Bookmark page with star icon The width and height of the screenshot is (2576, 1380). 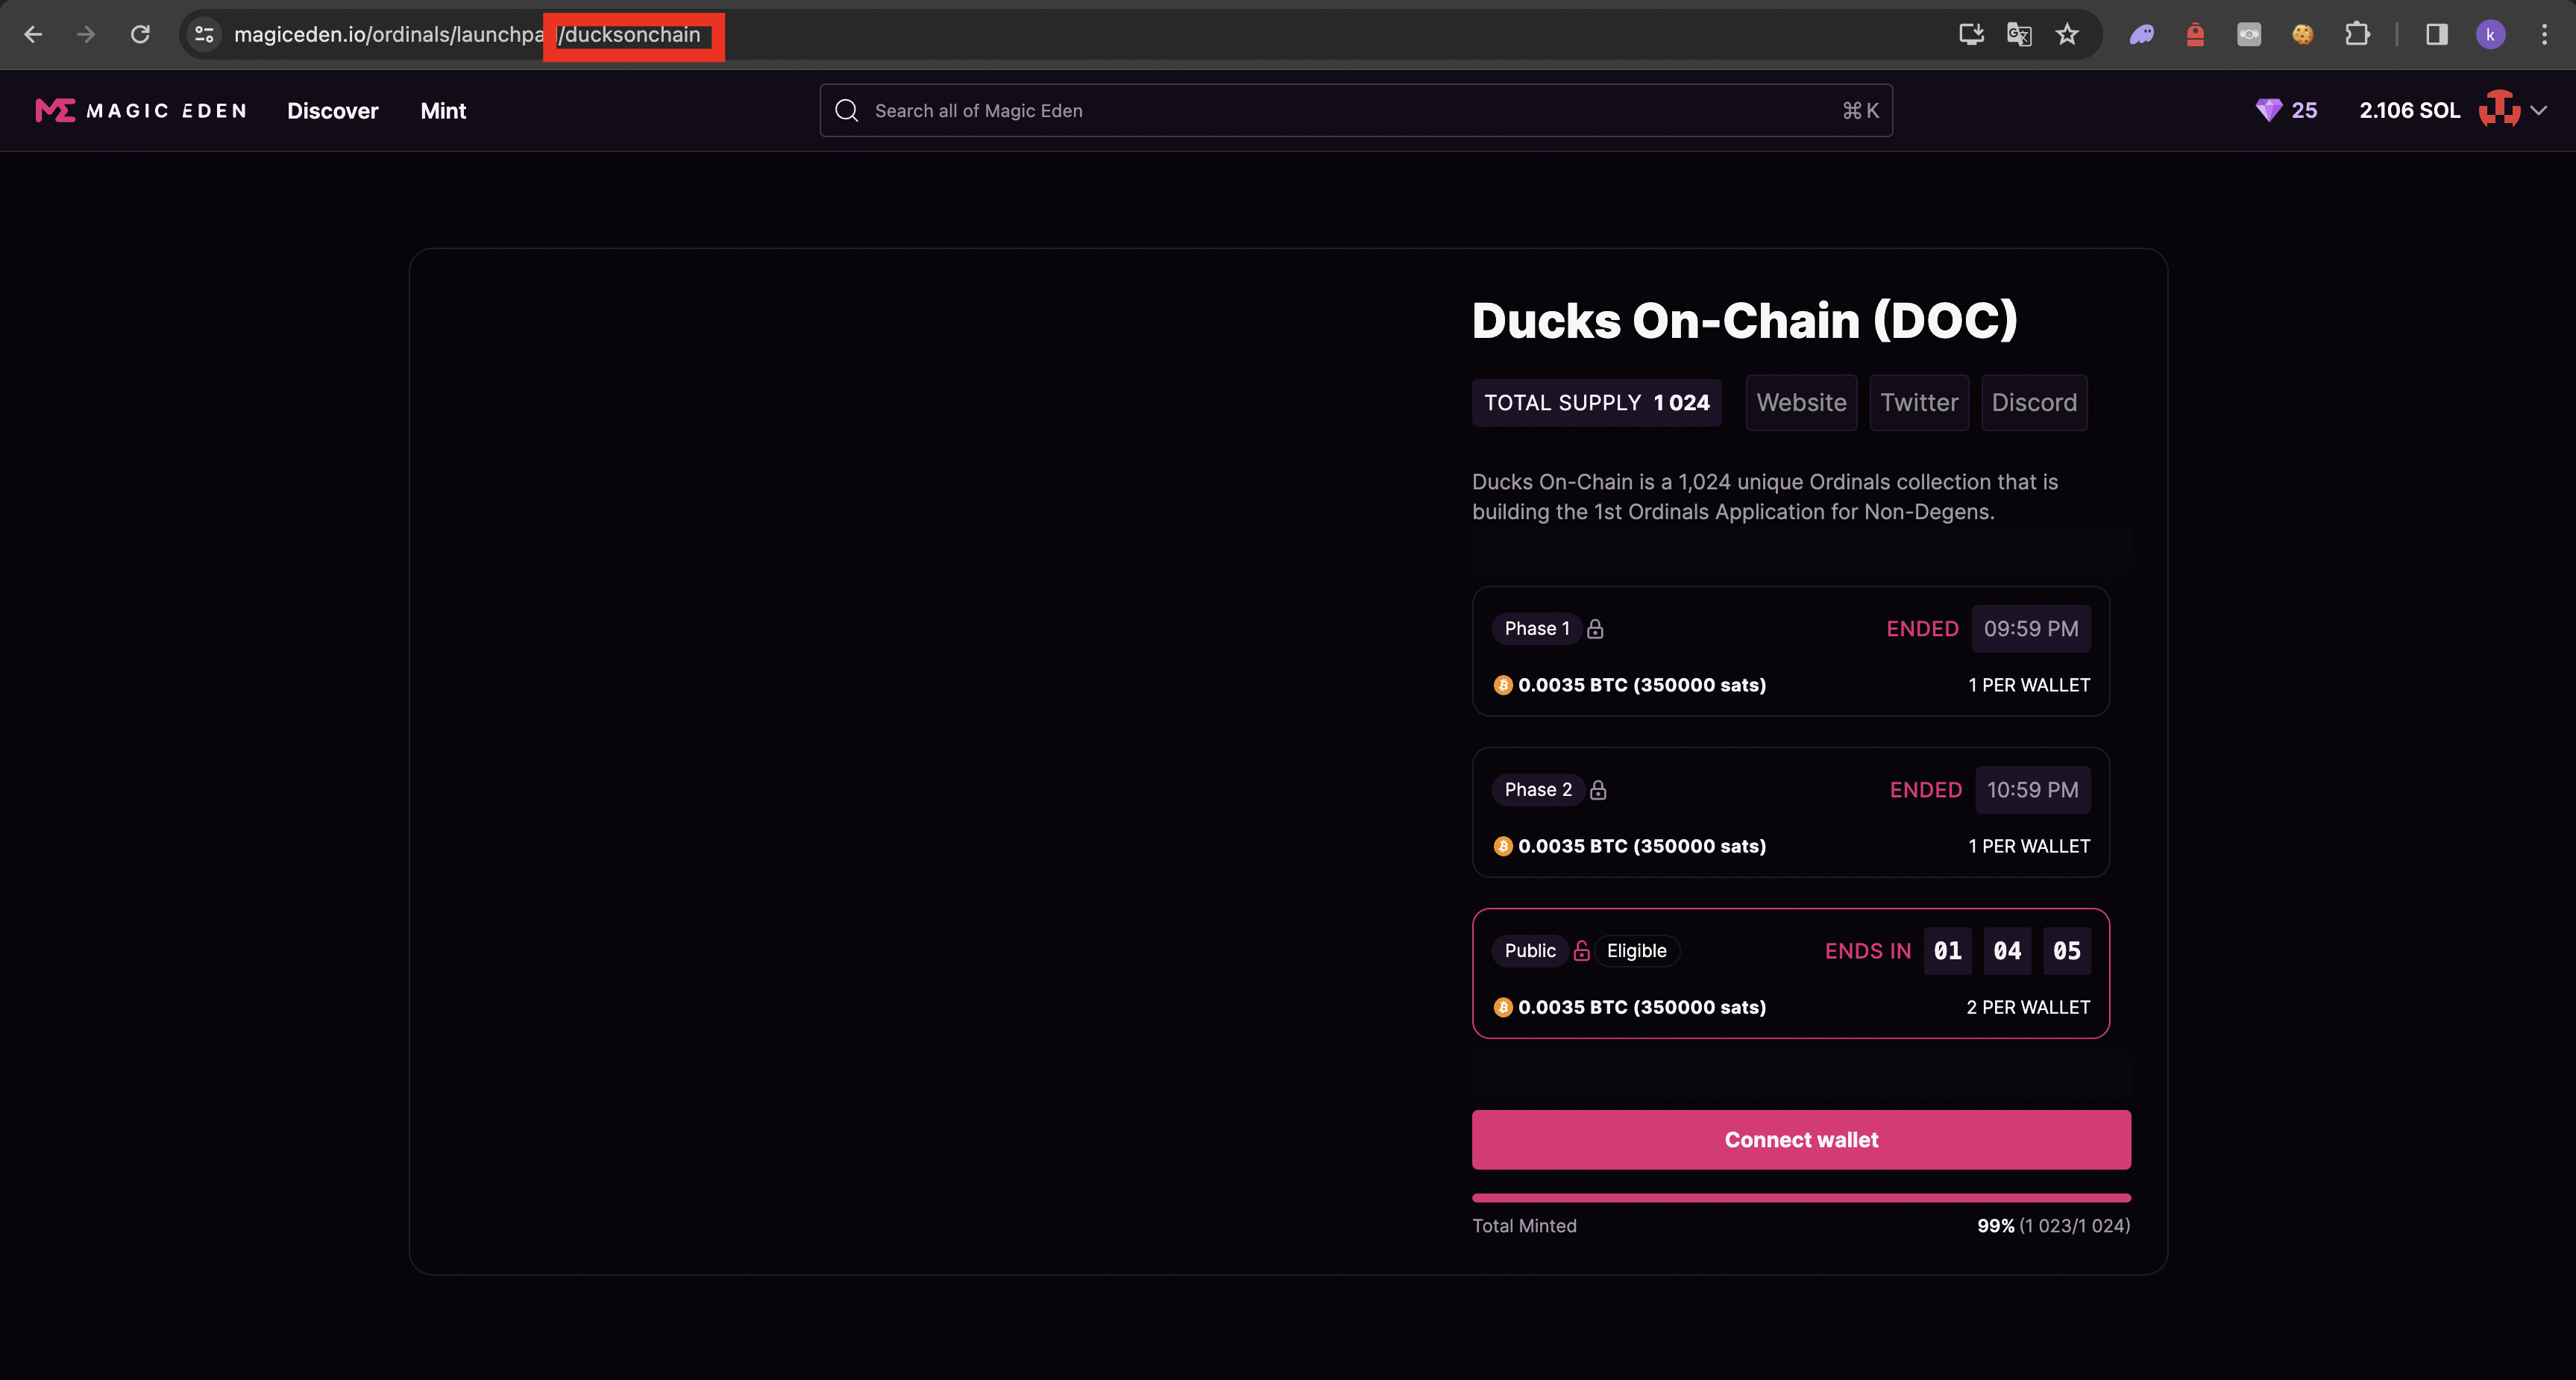[x=2067, y=35]
